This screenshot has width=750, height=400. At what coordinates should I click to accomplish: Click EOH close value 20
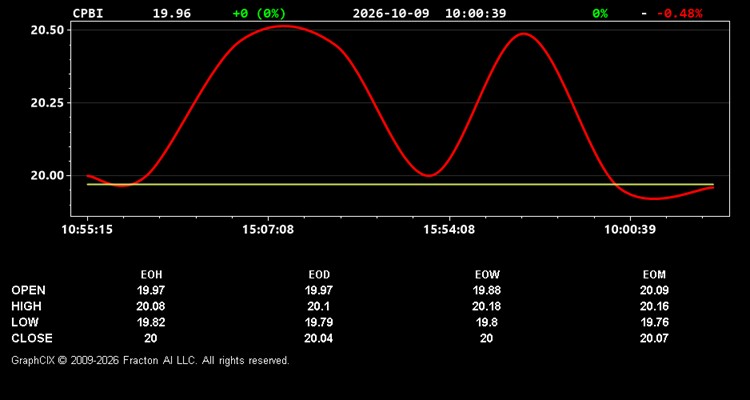point(151,338)
